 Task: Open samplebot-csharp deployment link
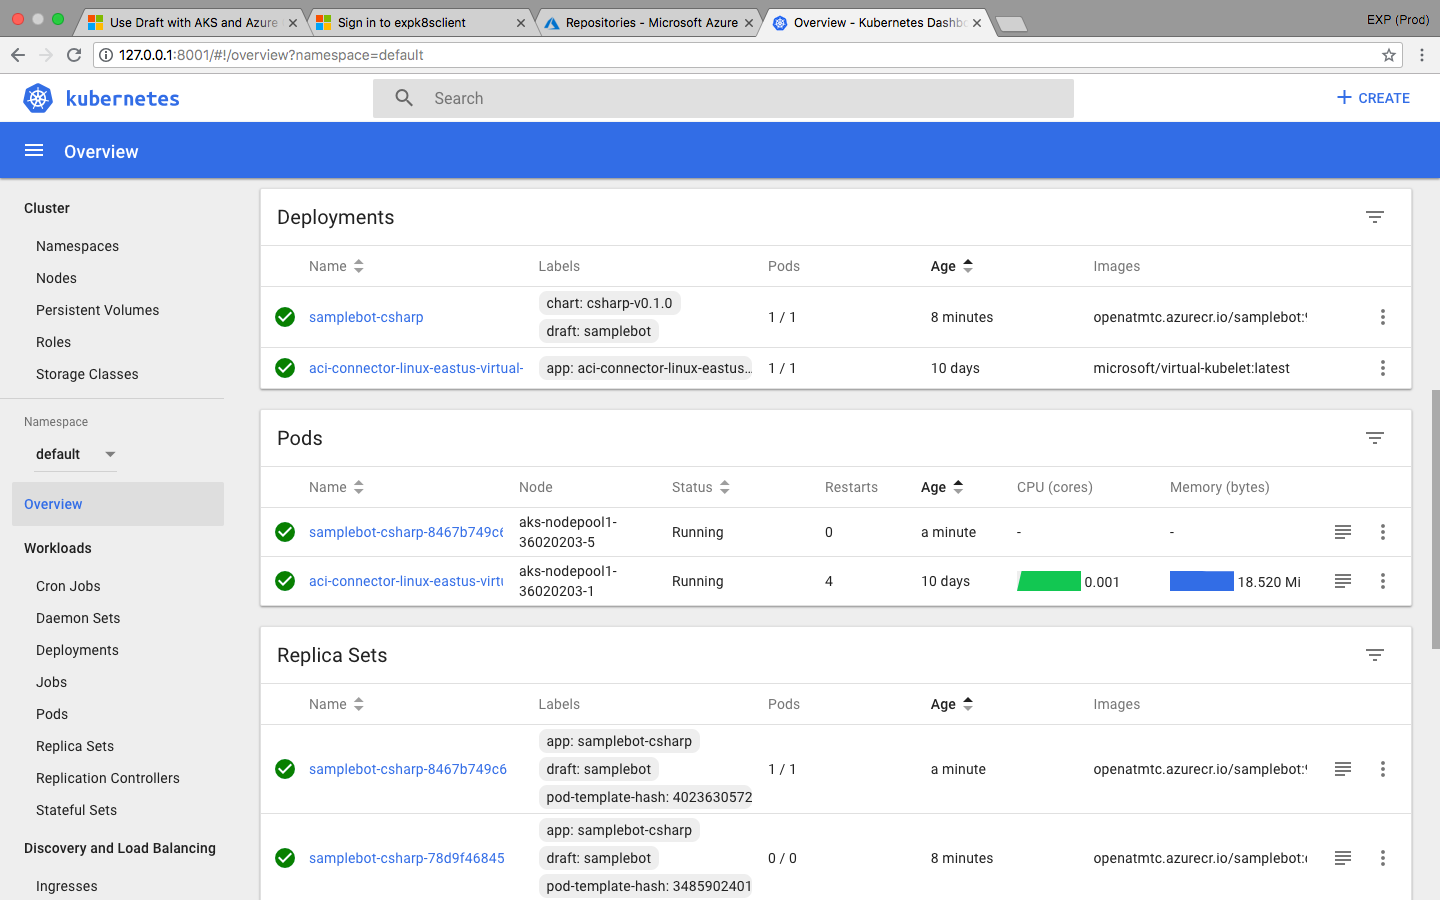366,317
